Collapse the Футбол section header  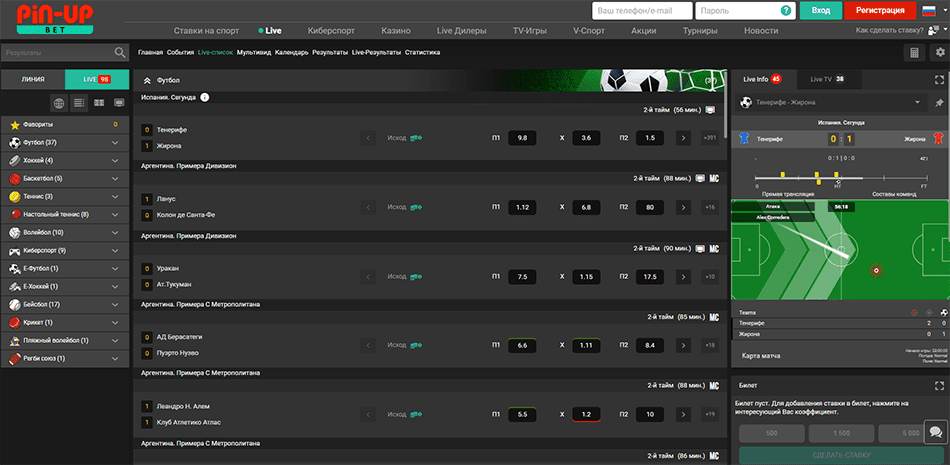click(148, 79)
